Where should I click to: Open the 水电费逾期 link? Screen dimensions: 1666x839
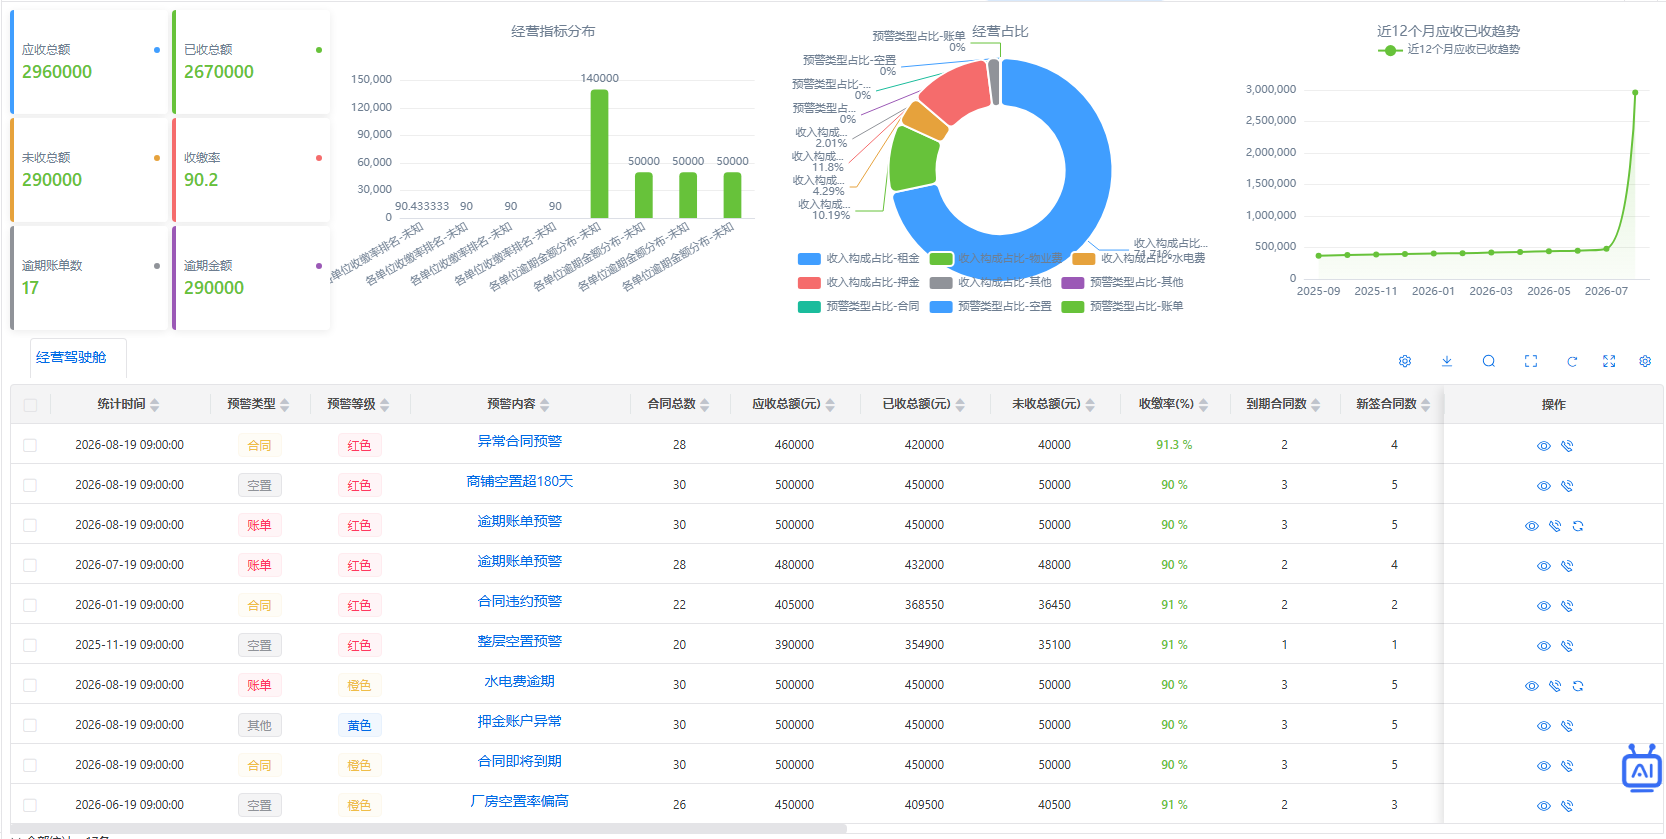coord(519,681)
